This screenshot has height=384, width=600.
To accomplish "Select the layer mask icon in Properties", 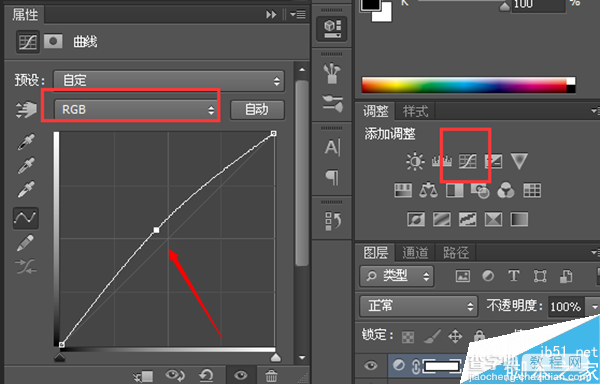I will pyautogui.click(x=53, y=41).
